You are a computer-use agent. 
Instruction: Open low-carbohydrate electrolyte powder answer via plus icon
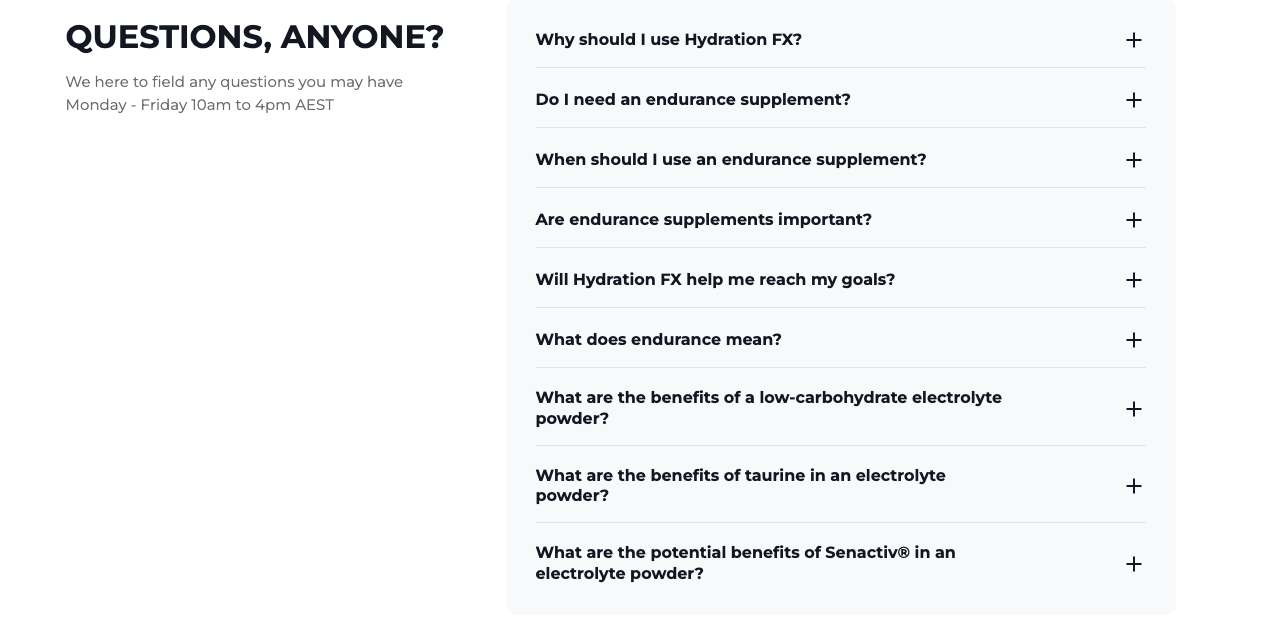1133,408
